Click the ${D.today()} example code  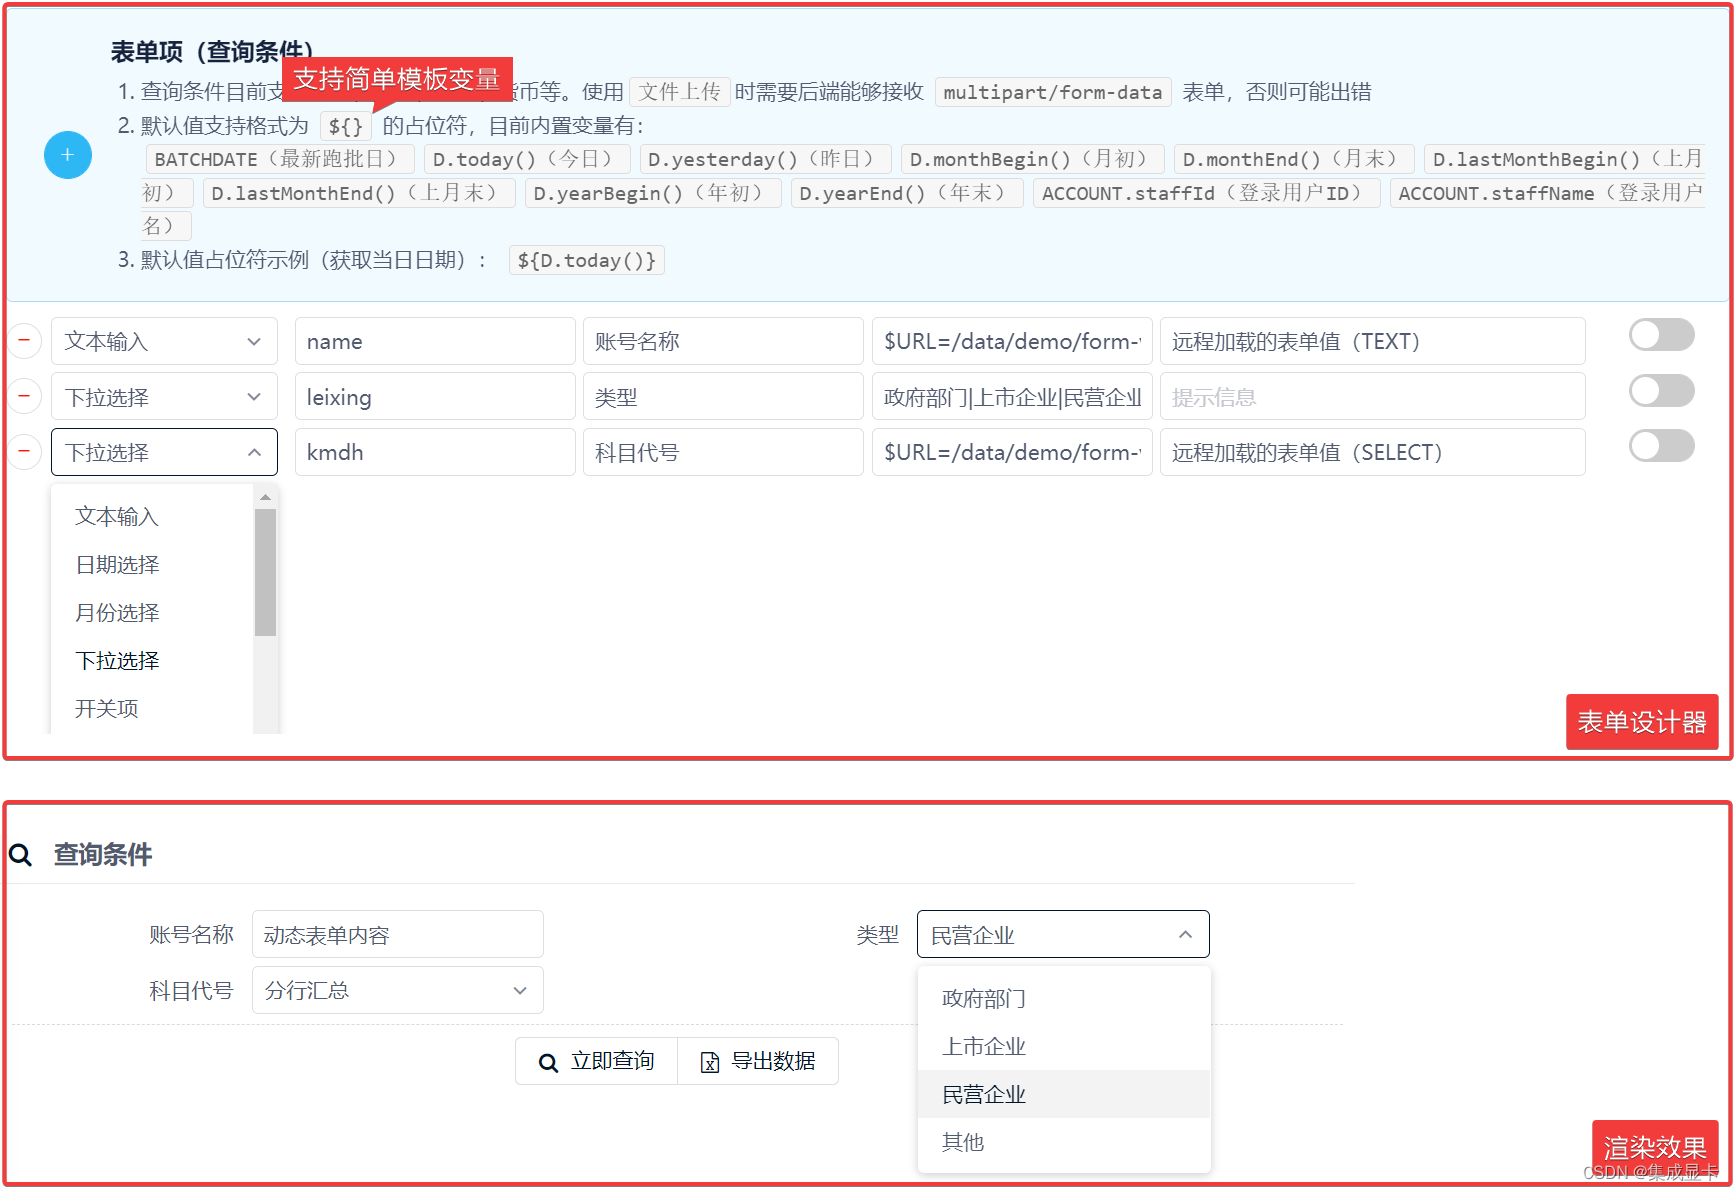click(x=587, y=260)
